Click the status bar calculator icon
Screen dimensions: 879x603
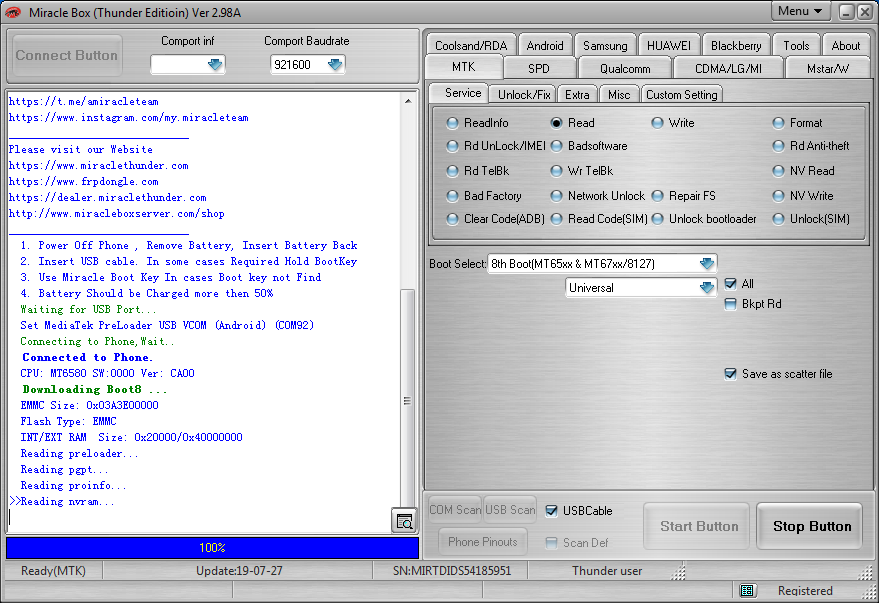pos(747,590)
